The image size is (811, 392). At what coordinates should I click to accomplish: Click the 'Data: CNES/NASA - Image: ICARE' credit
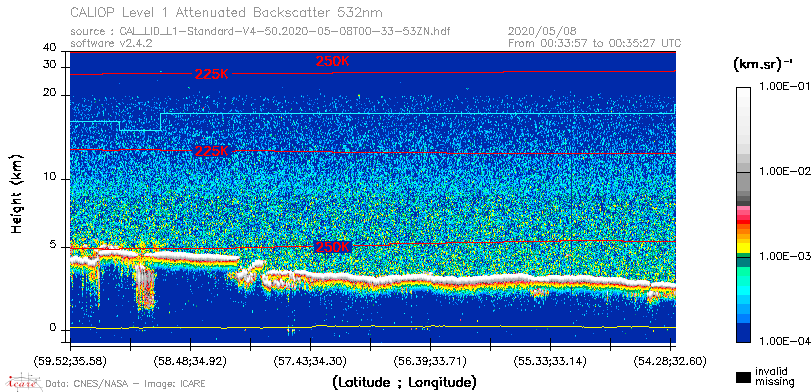(126, 384)
